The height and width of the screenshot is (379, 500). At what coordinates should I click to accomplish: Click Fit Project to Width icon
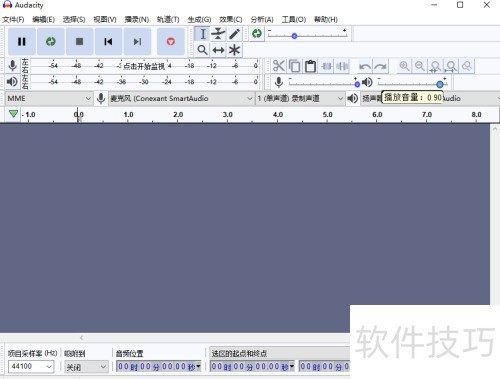coord(451,66)
